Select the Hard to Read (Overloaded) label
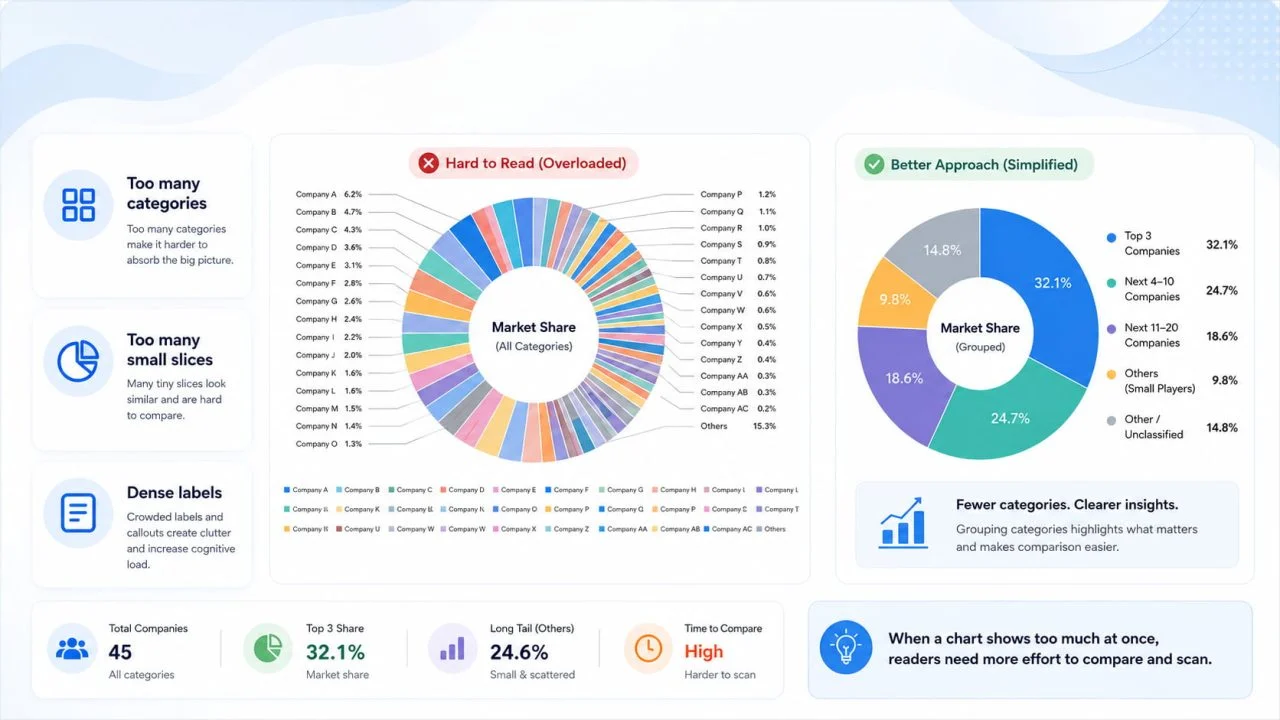1280x720 pixels. [x=536, y=163]
